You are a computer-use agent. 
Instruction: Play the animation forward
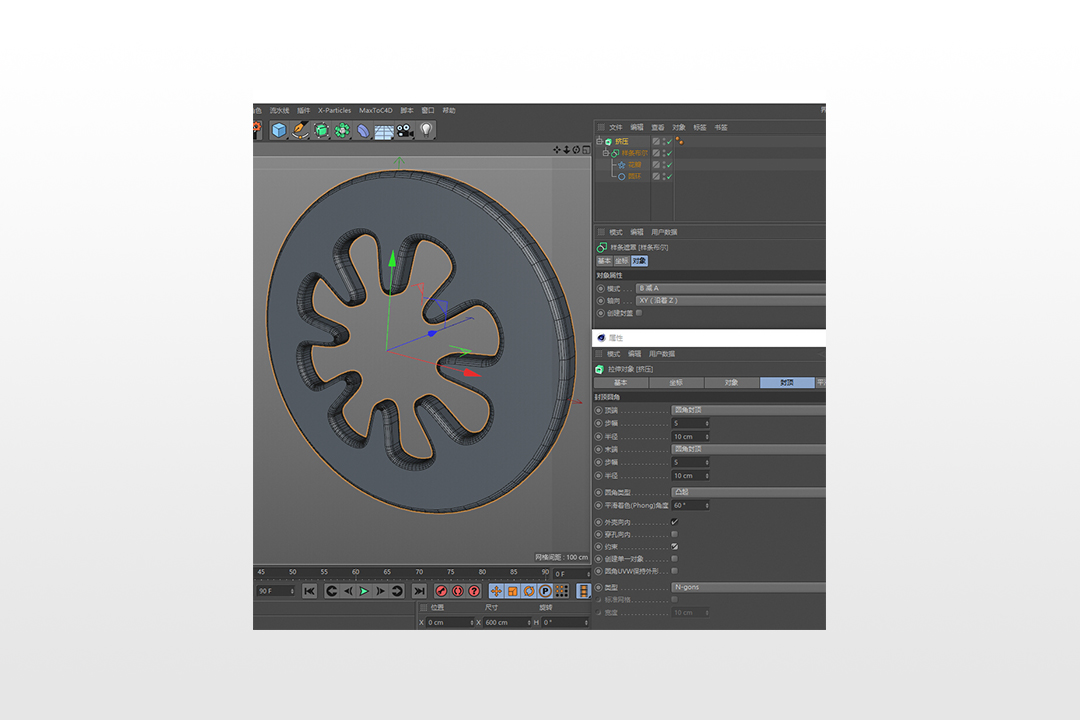point(364,591)
